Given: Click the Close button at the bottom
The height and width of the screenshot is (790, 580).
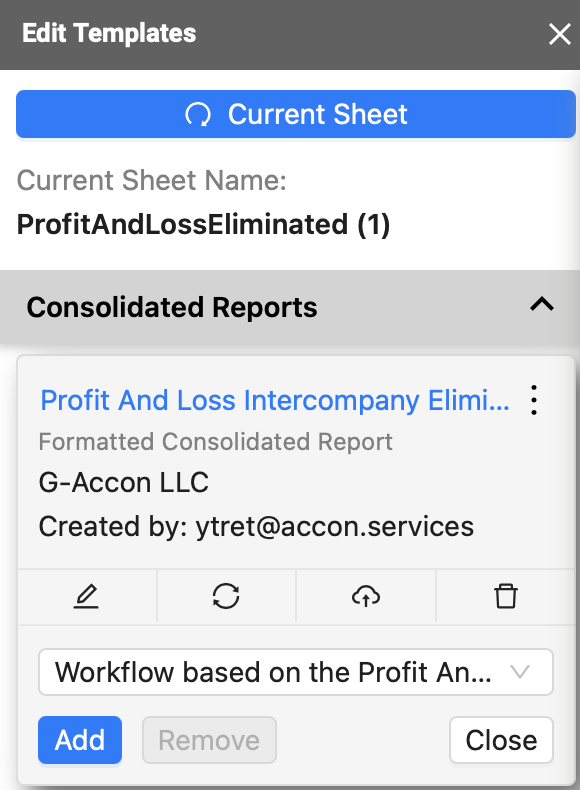Looking at the screenshot, I should [x=501, y=740].
